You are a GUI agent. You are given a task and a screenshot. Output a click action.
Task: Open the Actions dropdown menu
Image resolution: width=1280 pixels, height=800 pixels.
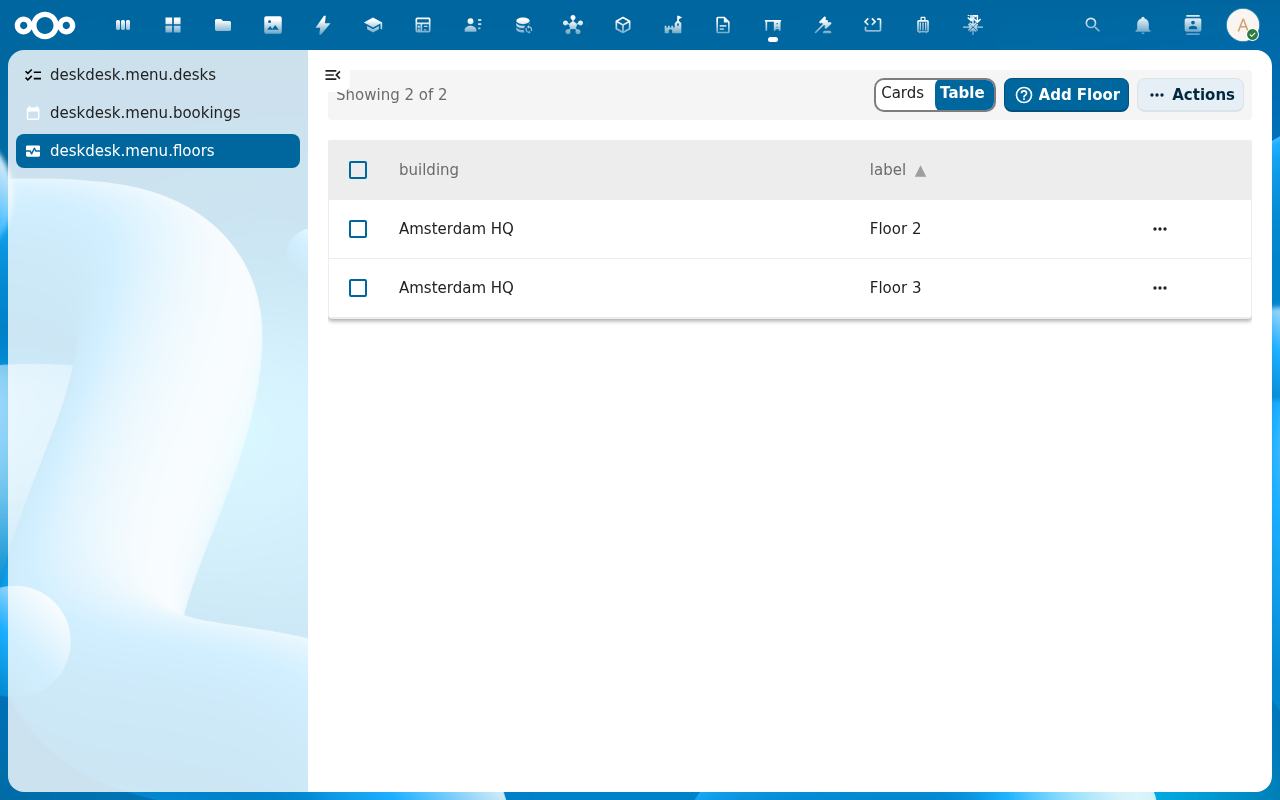click(x=1191, y=95)
